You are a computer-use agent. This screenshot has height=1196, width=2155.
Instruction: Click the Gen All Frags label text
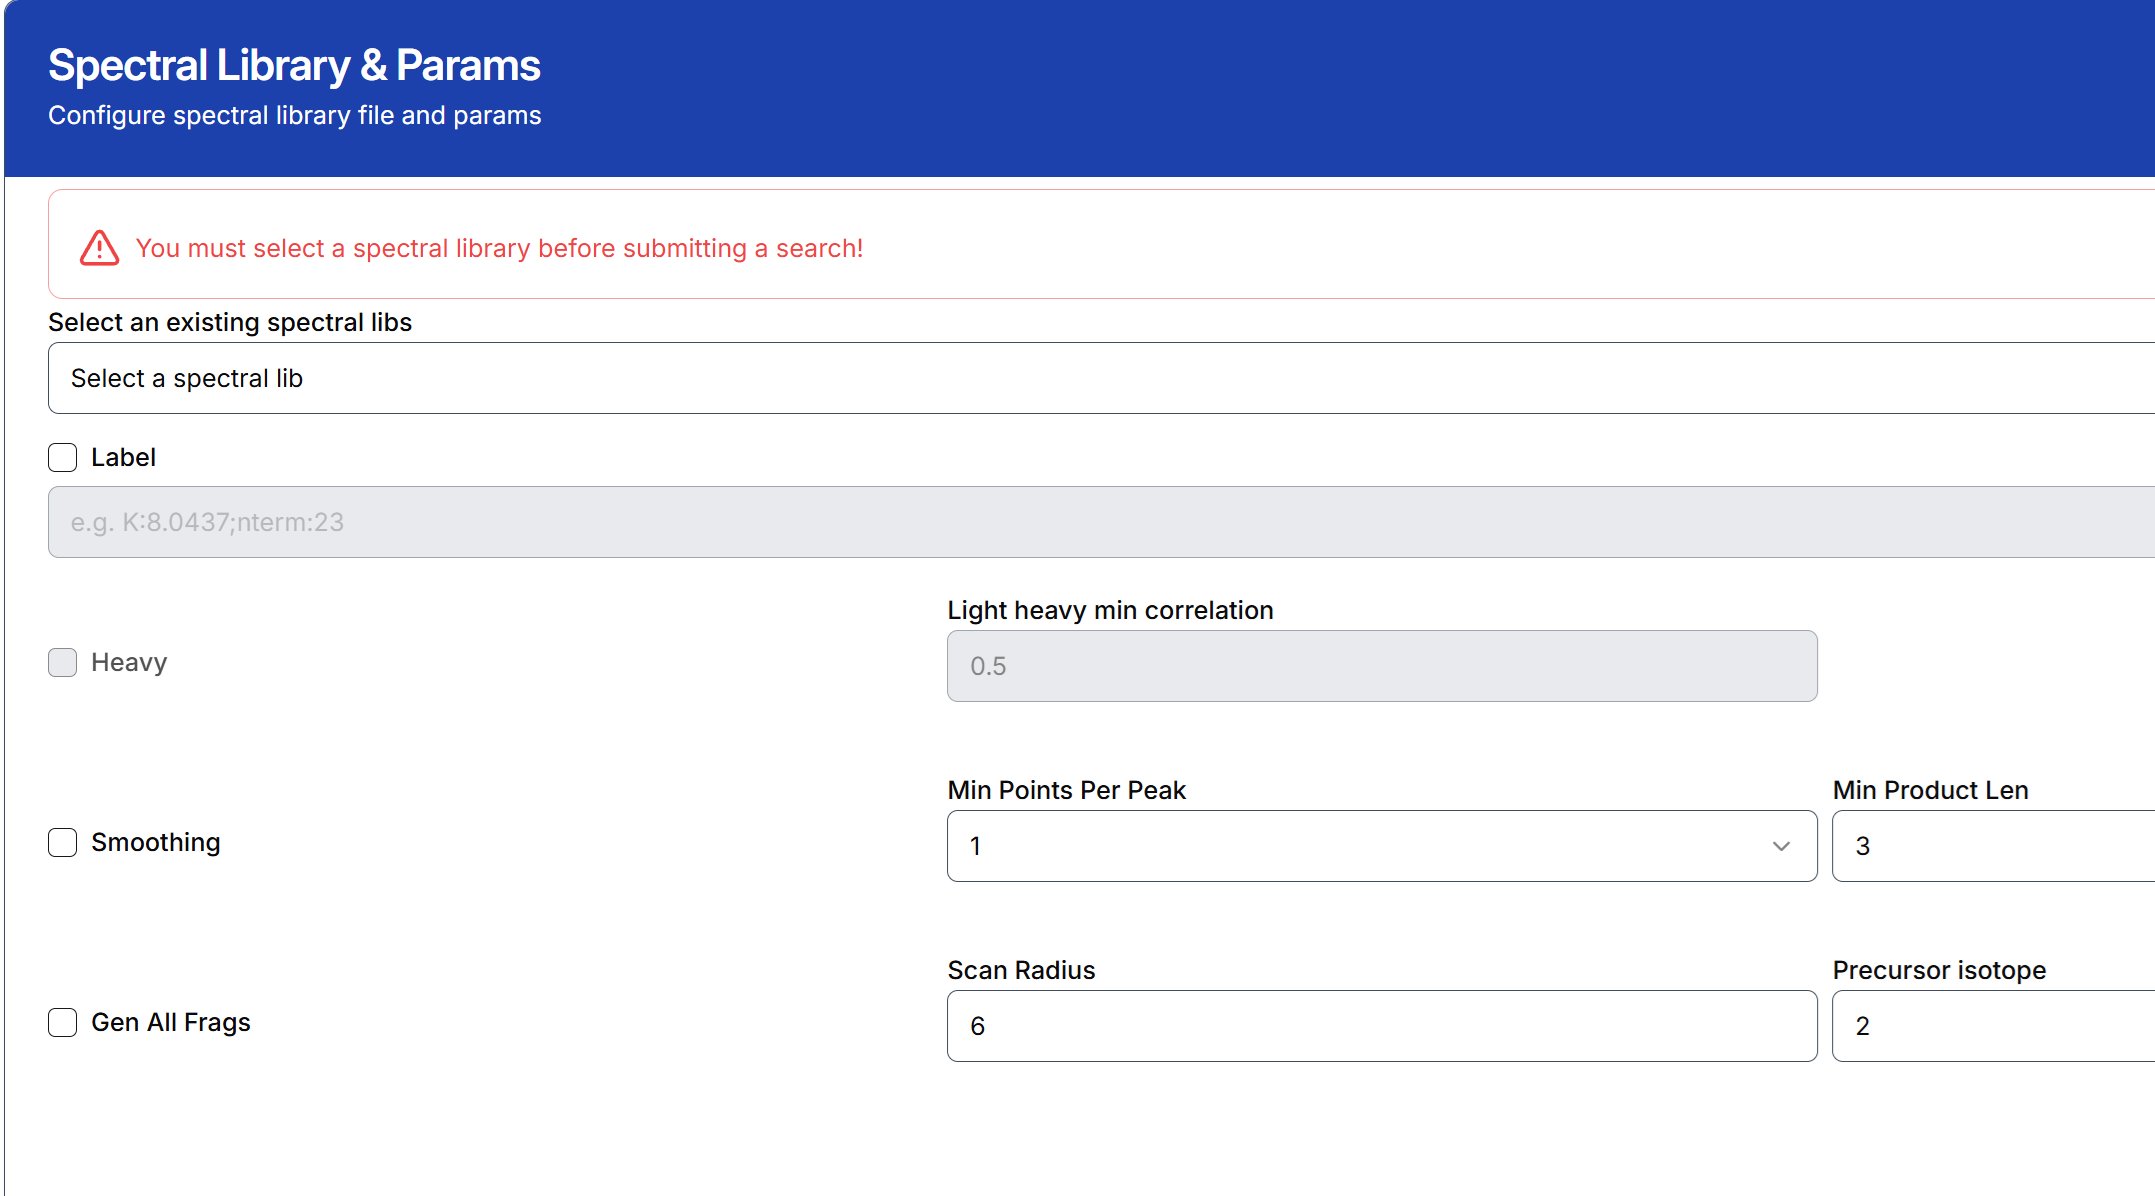[171, 1023]
